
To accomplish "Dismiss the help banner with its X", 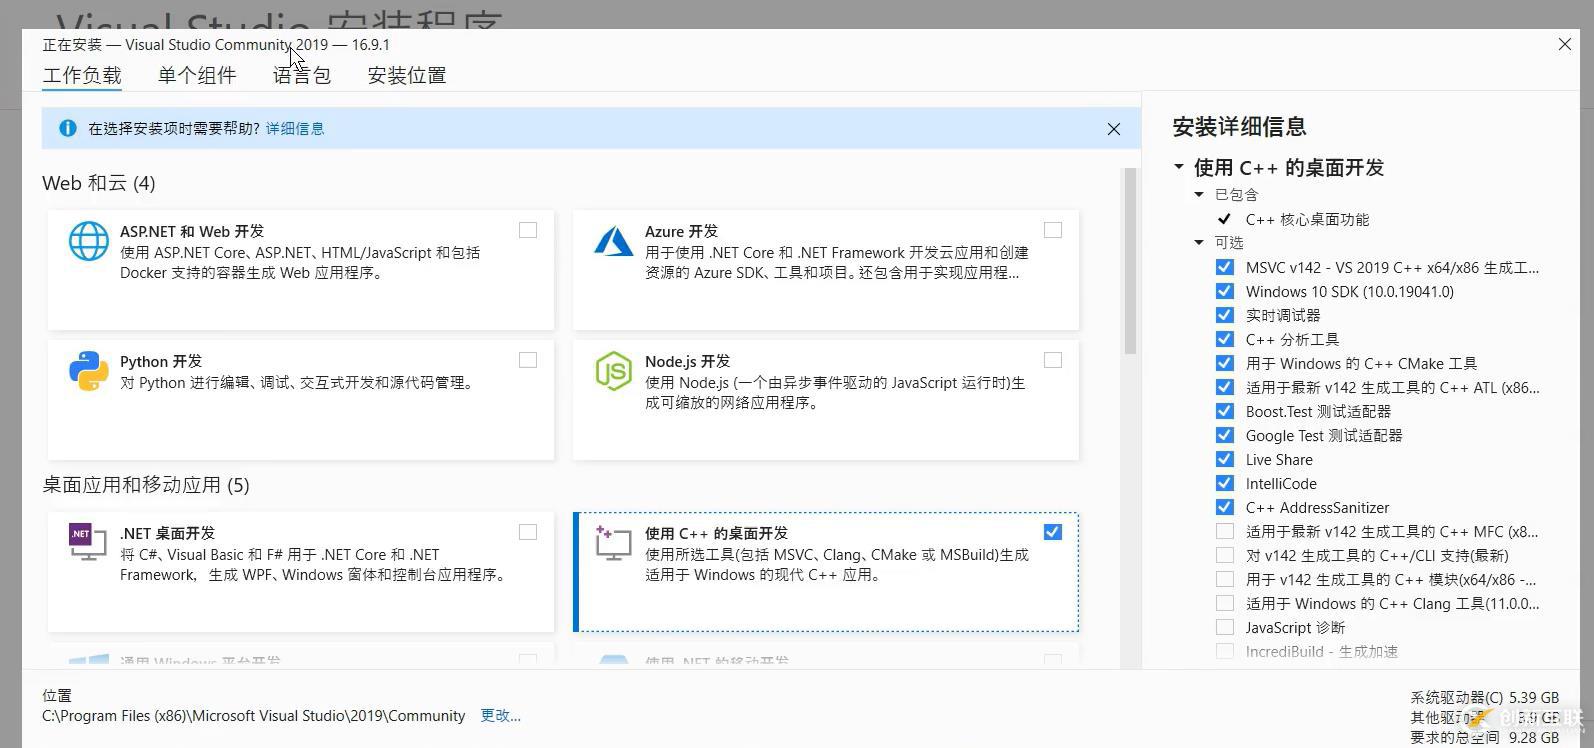I will click(x=1114, y=129).
